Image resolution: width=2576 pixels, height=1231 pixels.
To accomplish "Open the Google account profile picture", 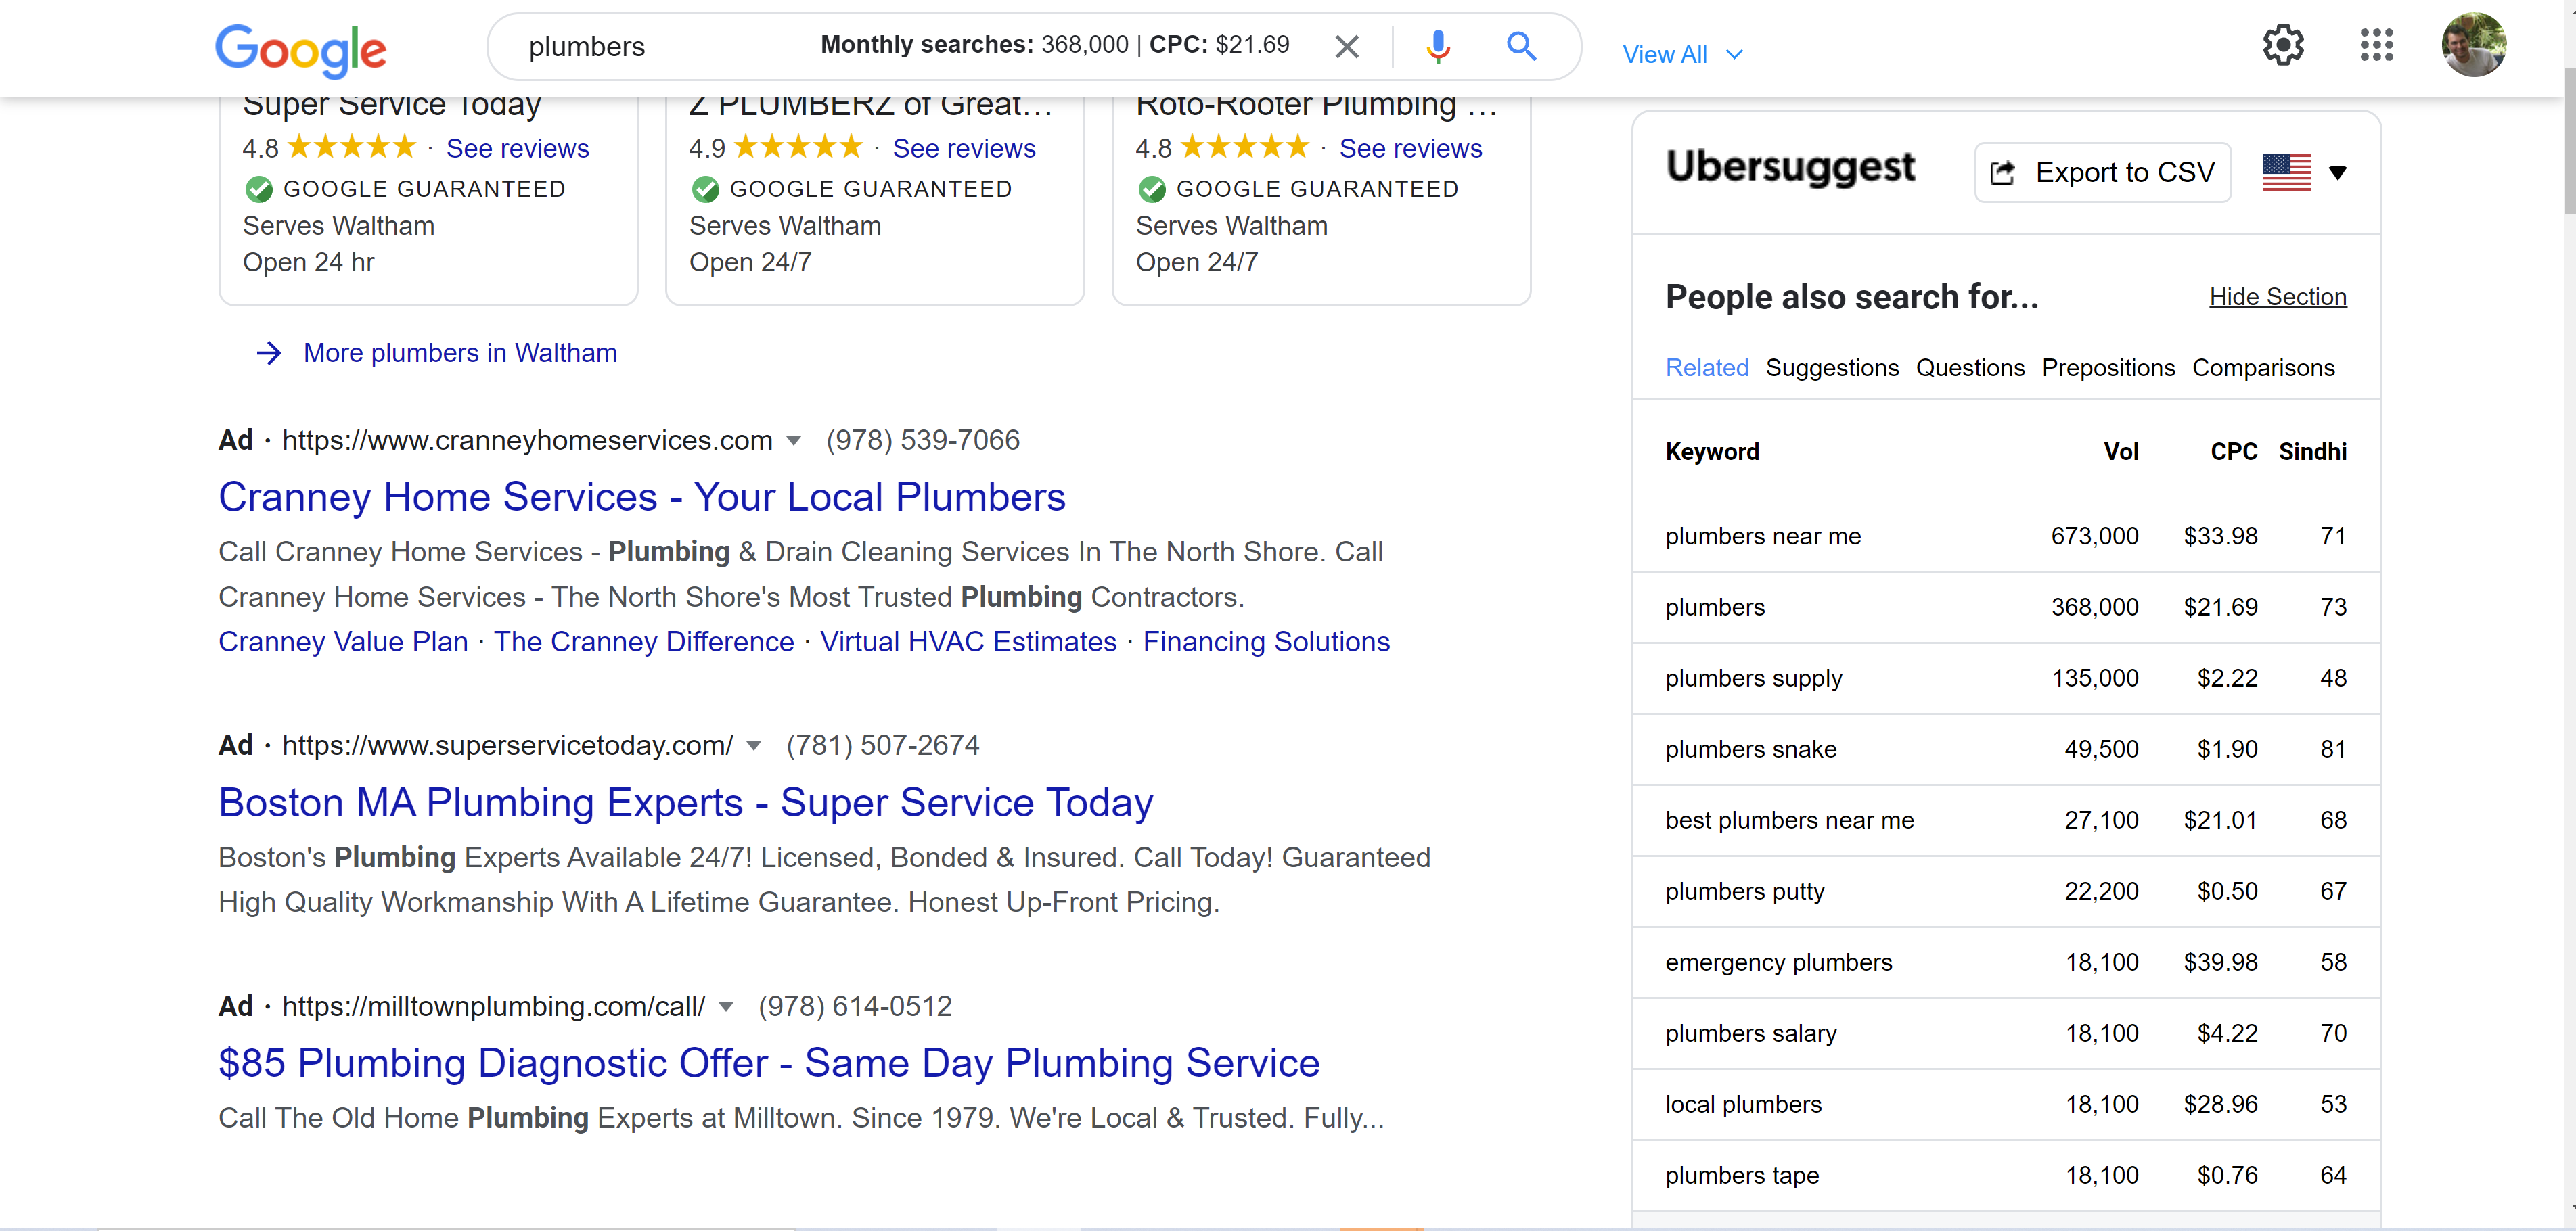I will point(2473,45).
